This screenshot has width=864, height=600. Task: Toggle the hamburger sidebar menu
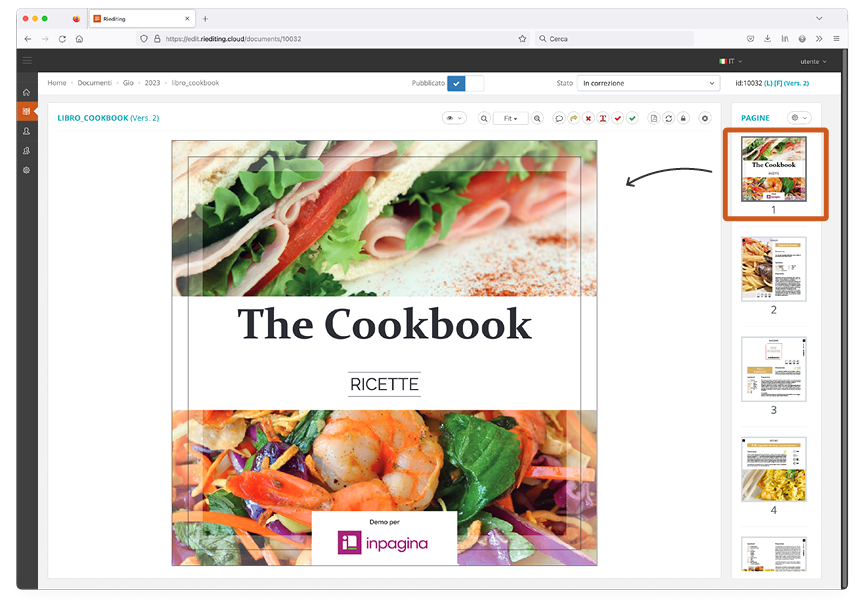click(27, 61)
